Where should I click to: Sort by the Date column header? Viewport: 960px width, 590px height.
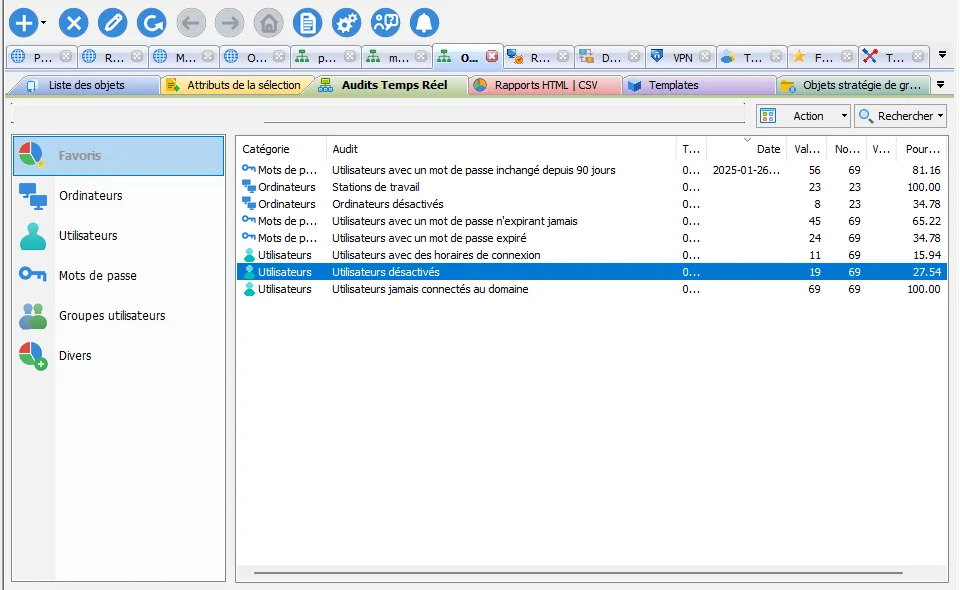tap(746, 149)
